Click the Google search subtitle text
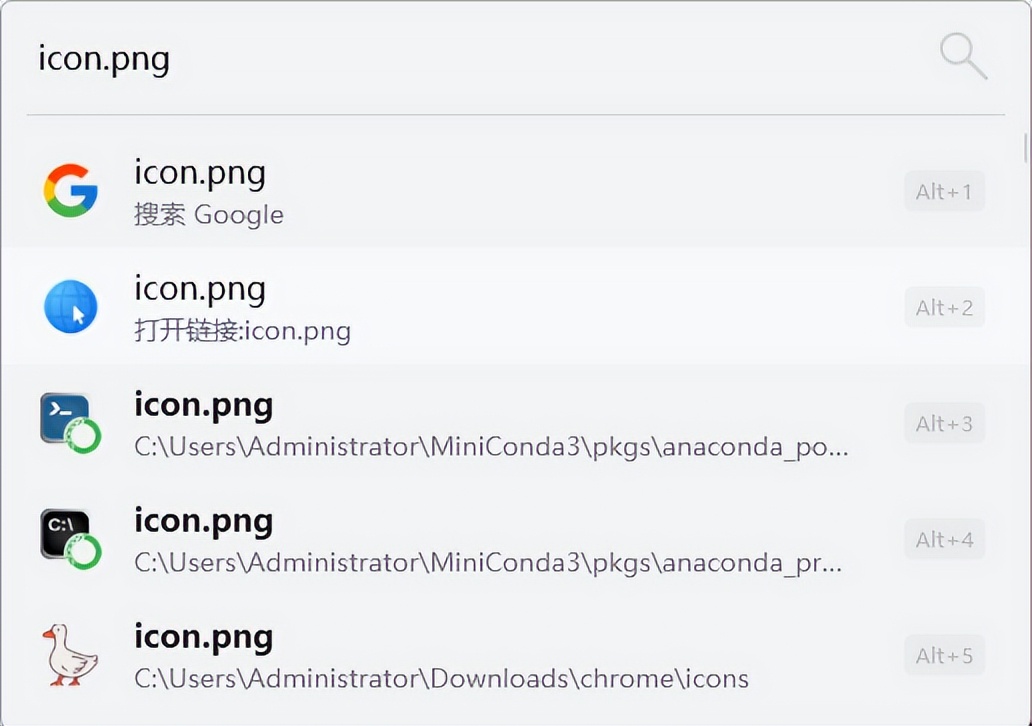 [209, 215]
